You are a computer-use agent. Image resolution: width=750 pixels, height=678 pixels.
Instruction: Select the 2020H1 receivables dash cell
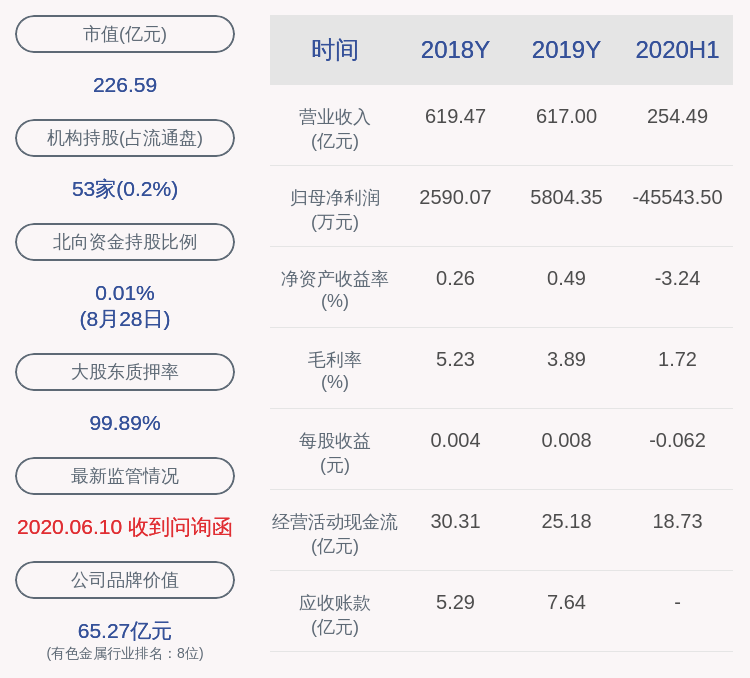point(677,602)
